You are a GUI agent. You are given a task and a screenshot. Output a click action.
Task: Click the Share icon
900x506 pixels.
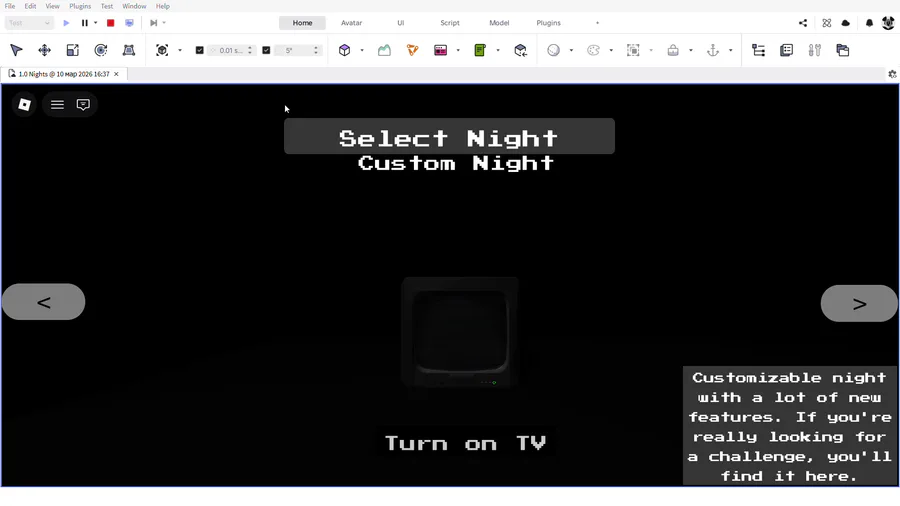click(x=803, y=23)
